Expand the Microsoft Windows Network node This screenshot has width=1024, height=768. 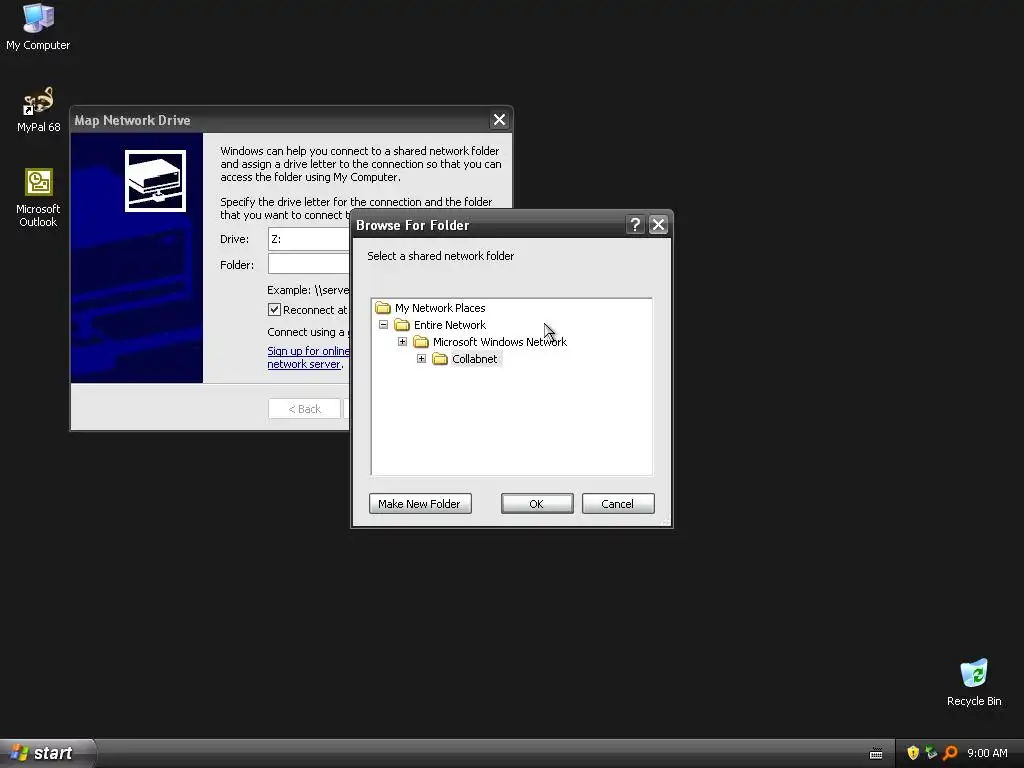[402, 342]
